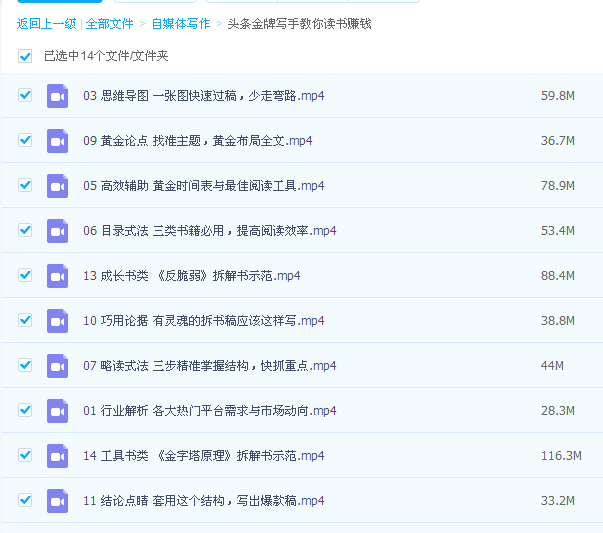This screenshot has height=533, width=603.
Task: Click video icon for 07 略读式法 file
Action: [57, 366]
